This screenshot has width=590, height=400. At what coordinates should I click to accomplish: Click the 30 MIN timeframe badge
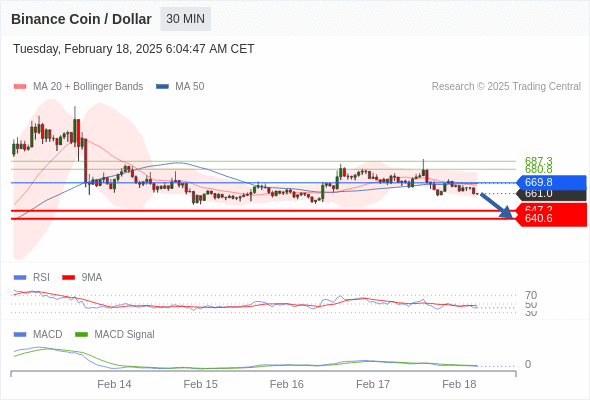click(186, 19)
